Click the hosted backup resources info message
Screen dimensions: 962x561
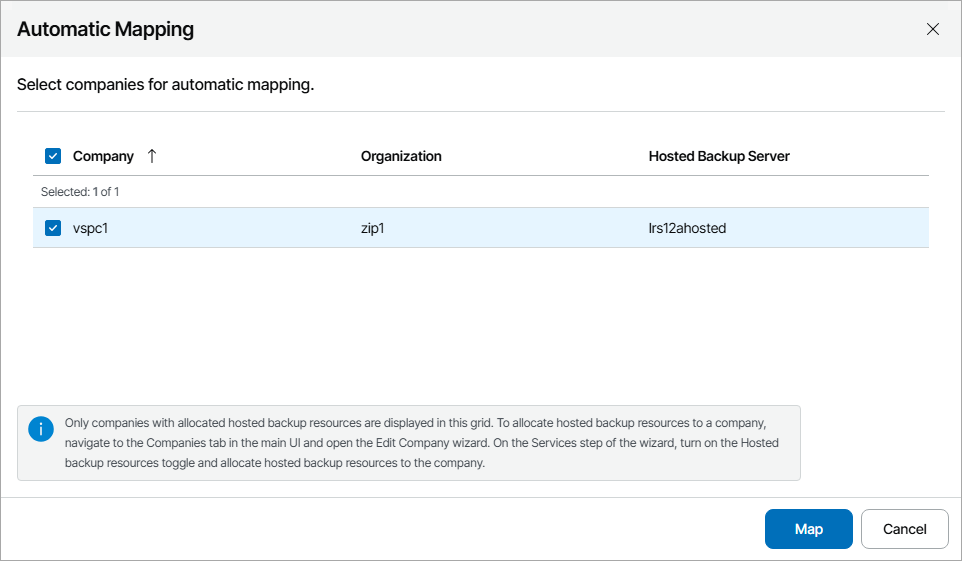[x=420, y=443]
